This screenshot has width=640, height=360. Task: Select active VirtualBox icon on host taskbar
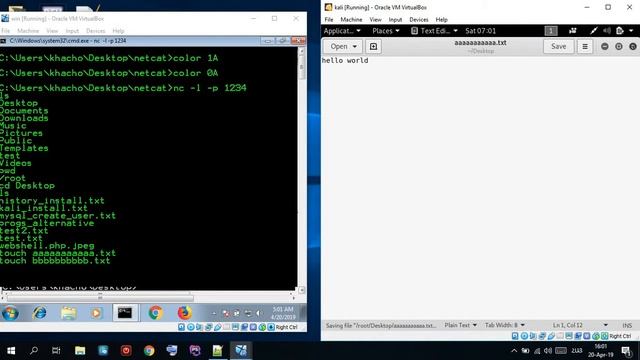click(241, 351)
